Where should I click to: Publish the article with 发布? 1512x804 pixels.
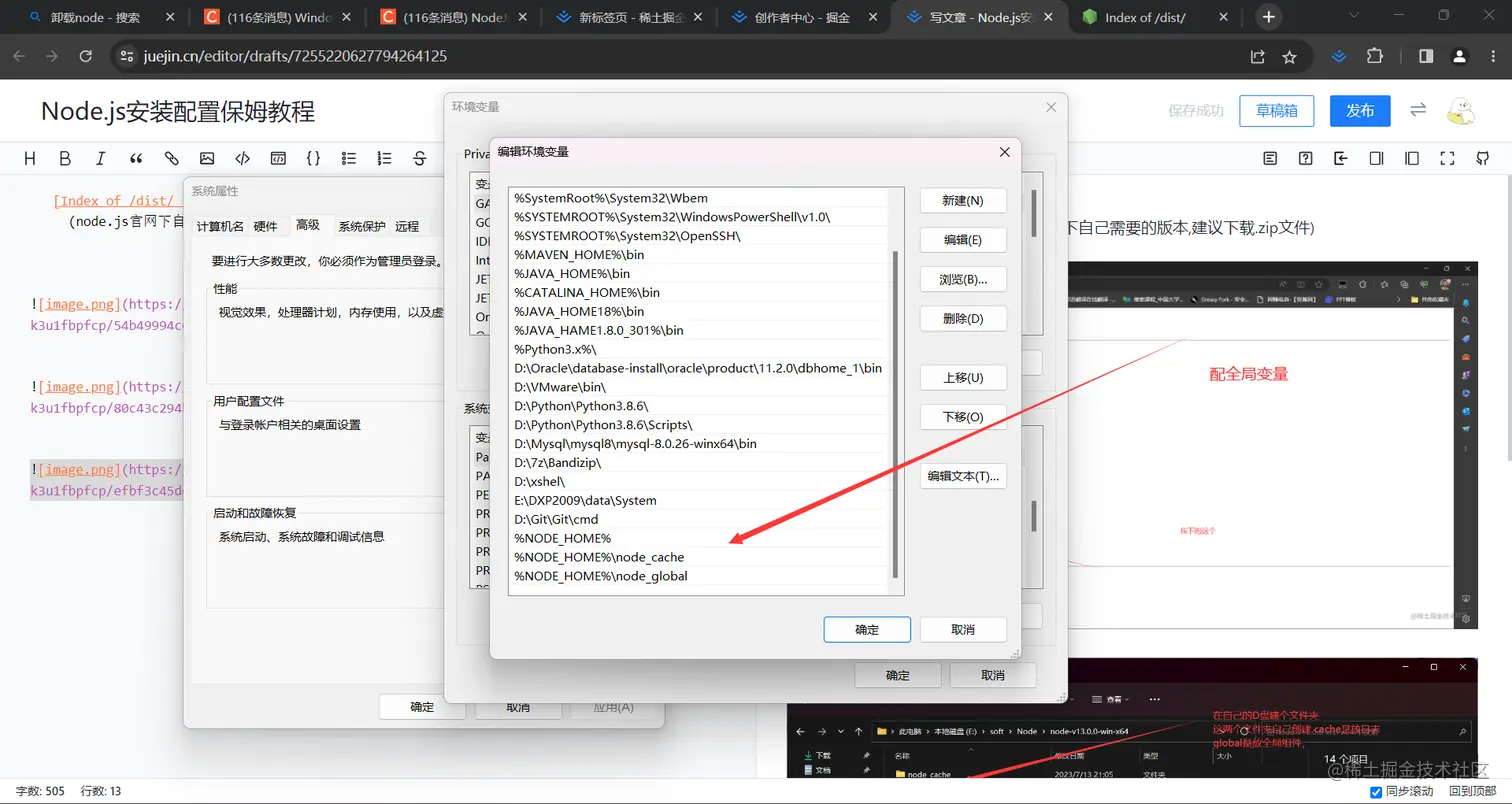[x=1360, y=110]
